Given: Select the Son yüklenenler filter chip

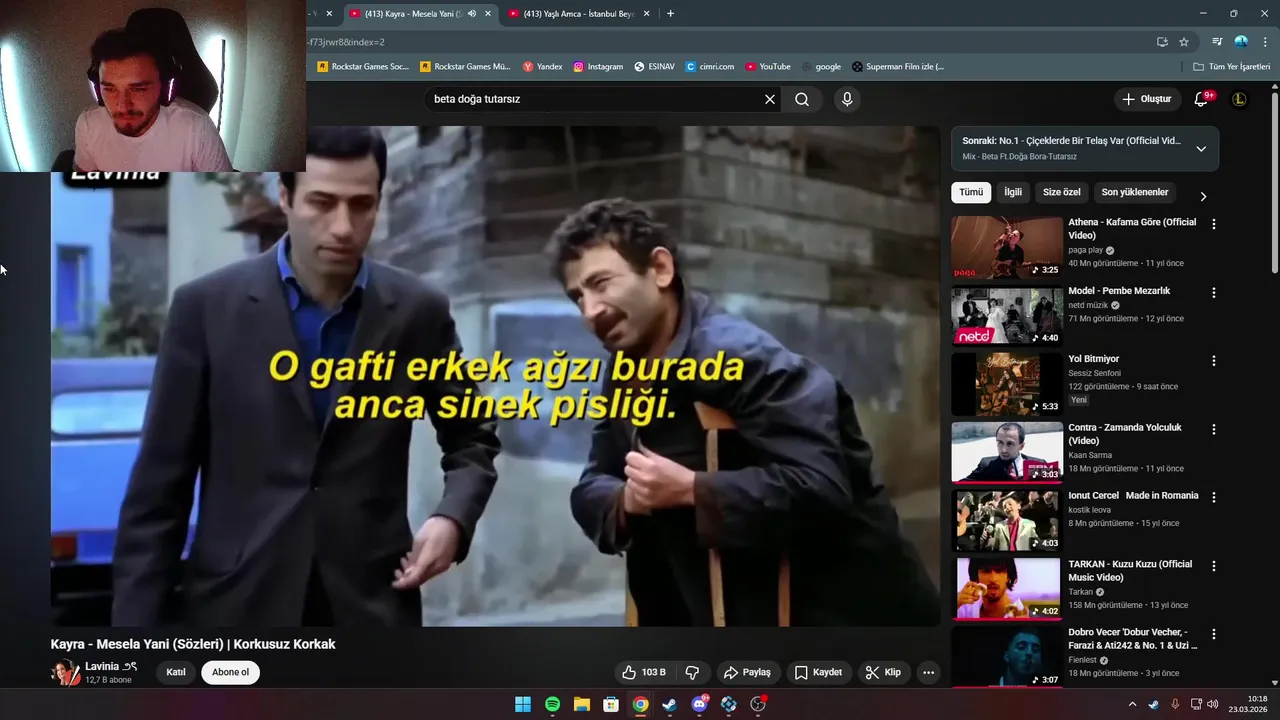Looking at the screenshot, I should click(1135, 192).
